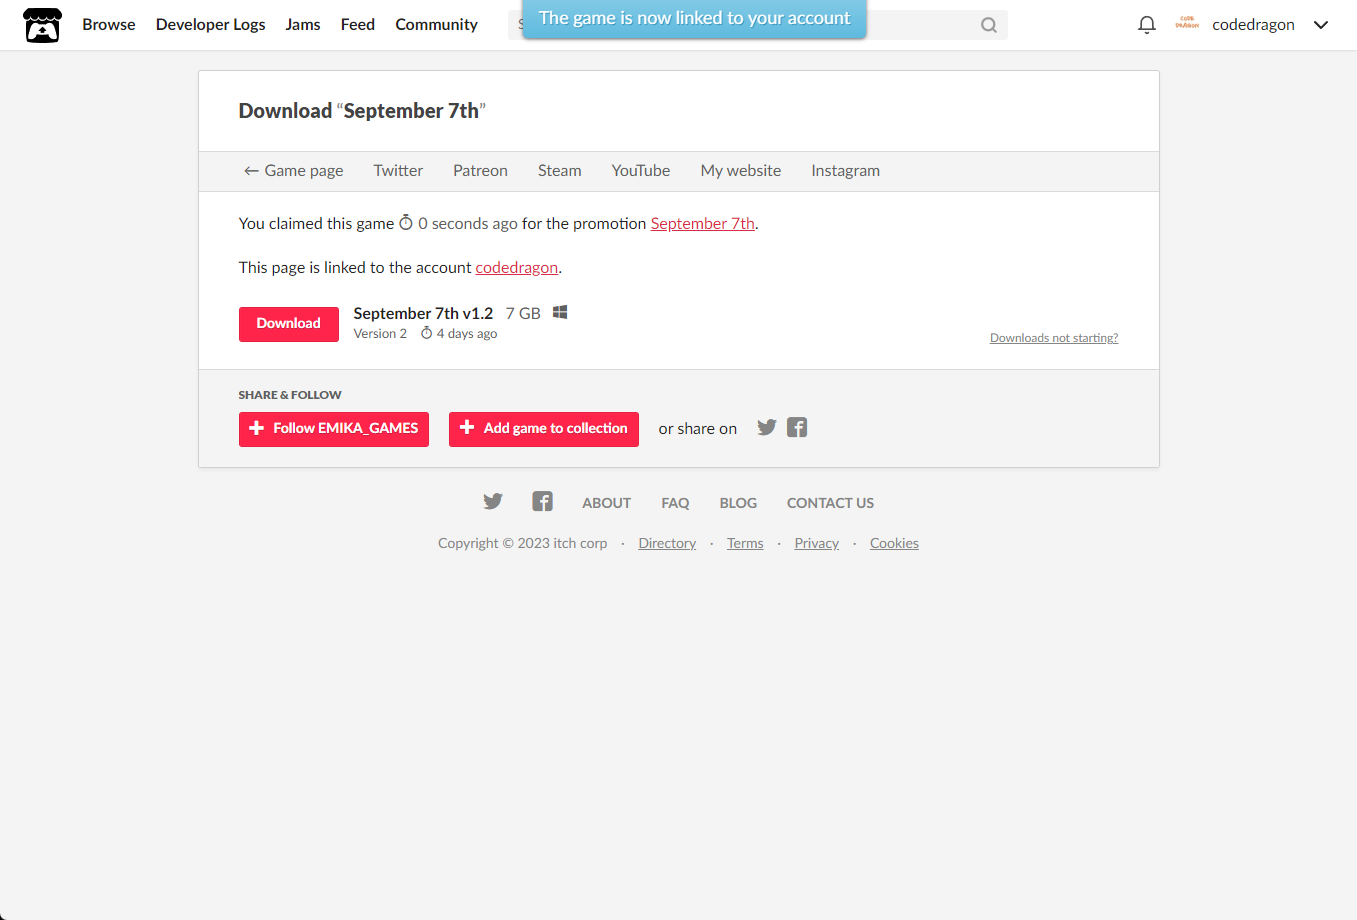This screenshot has width=1357, height=920.
Task: Click the codedragon avatar image
Action: point(1187,24)
